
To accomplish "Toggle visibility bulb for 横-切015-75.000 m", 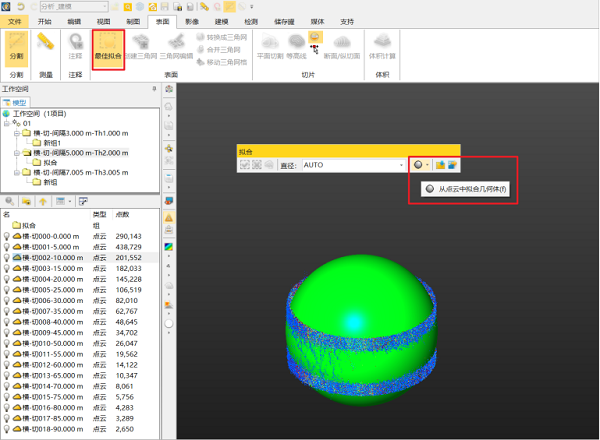I will click(x=7, y=397).
